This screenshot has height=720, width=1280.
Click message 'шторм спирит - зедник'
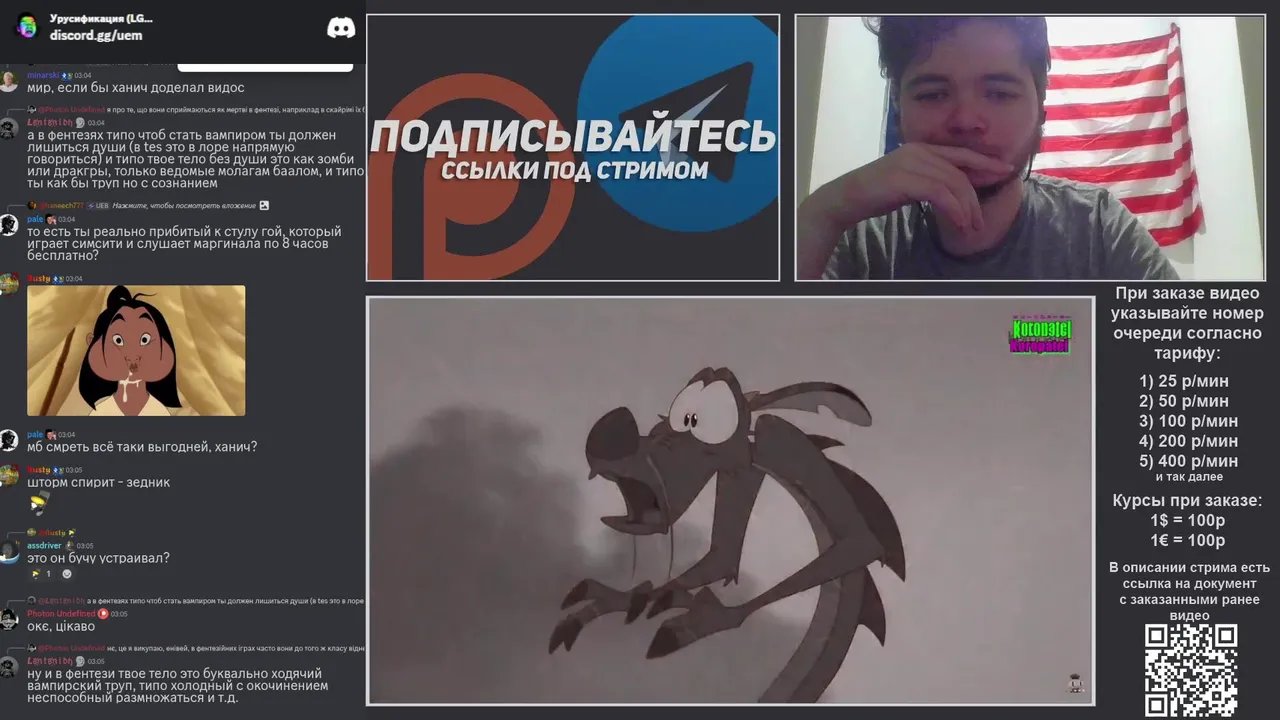[99, 482]
